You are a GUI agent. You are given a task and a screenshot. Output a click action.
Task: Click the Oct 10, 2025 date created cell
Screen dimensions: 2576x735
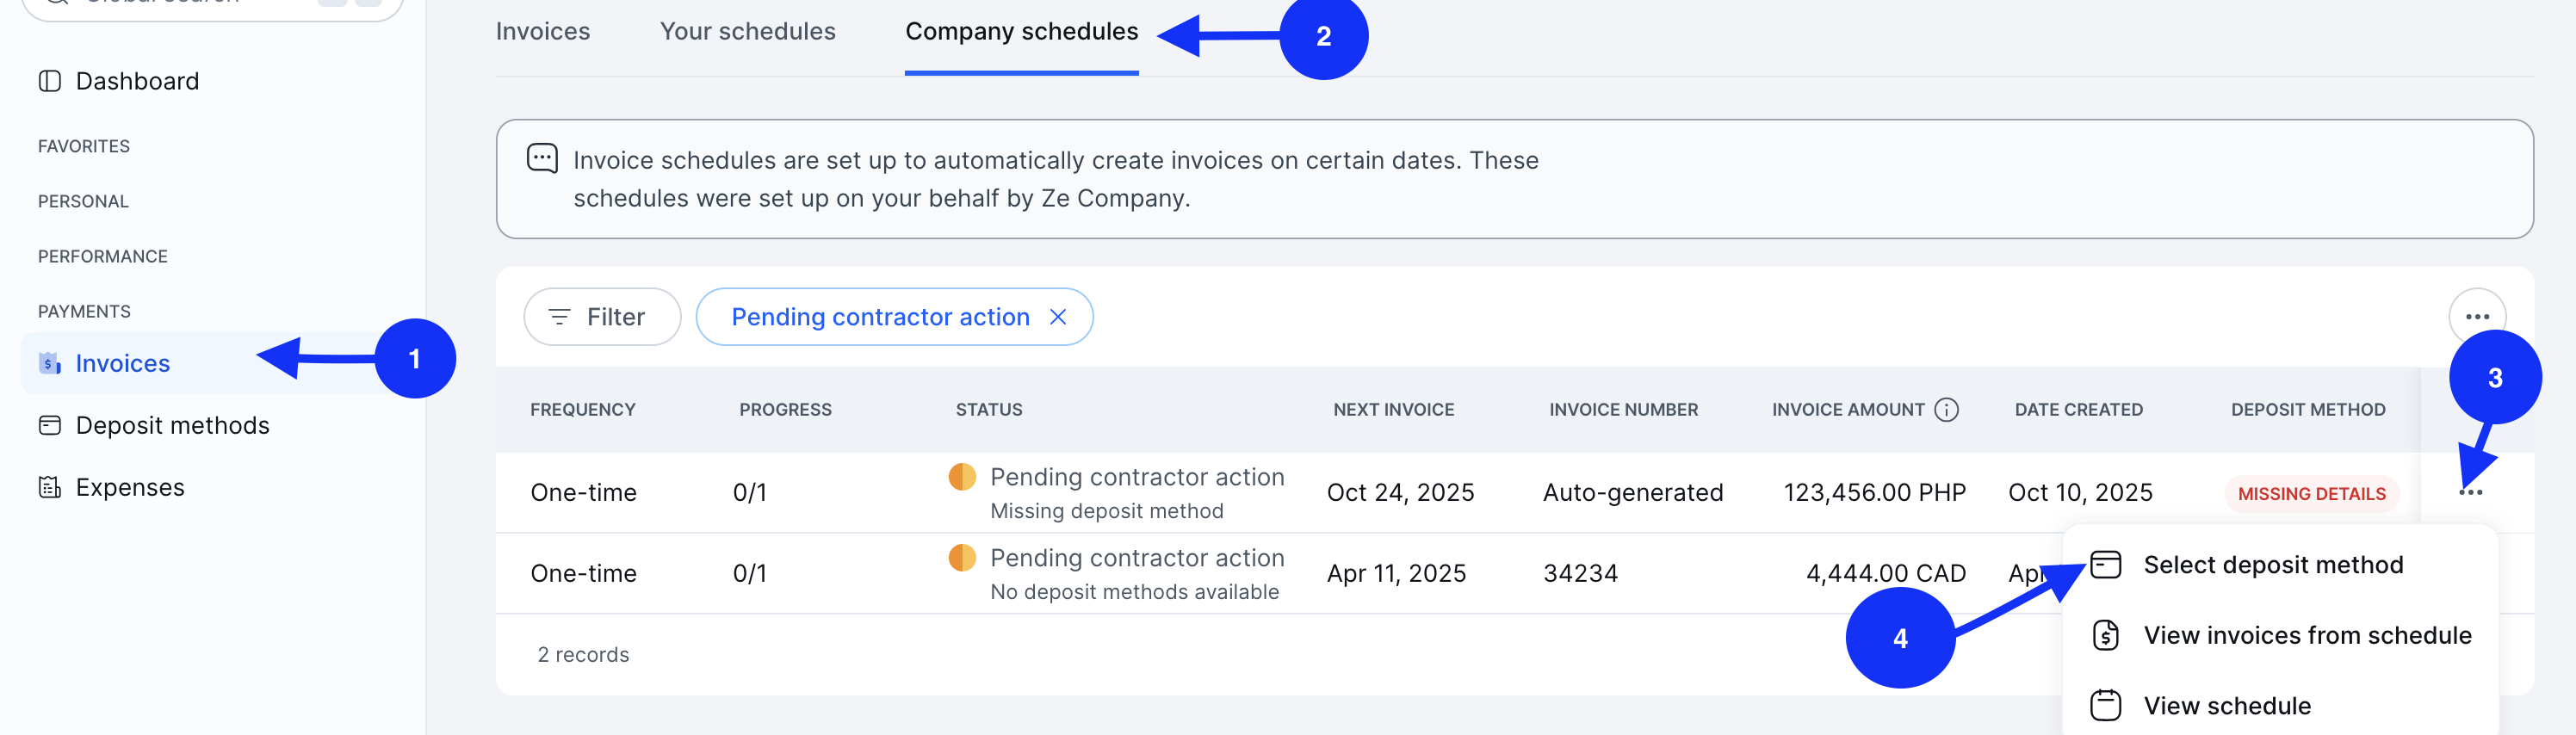pyautogui.click(x=2080, y=492)
